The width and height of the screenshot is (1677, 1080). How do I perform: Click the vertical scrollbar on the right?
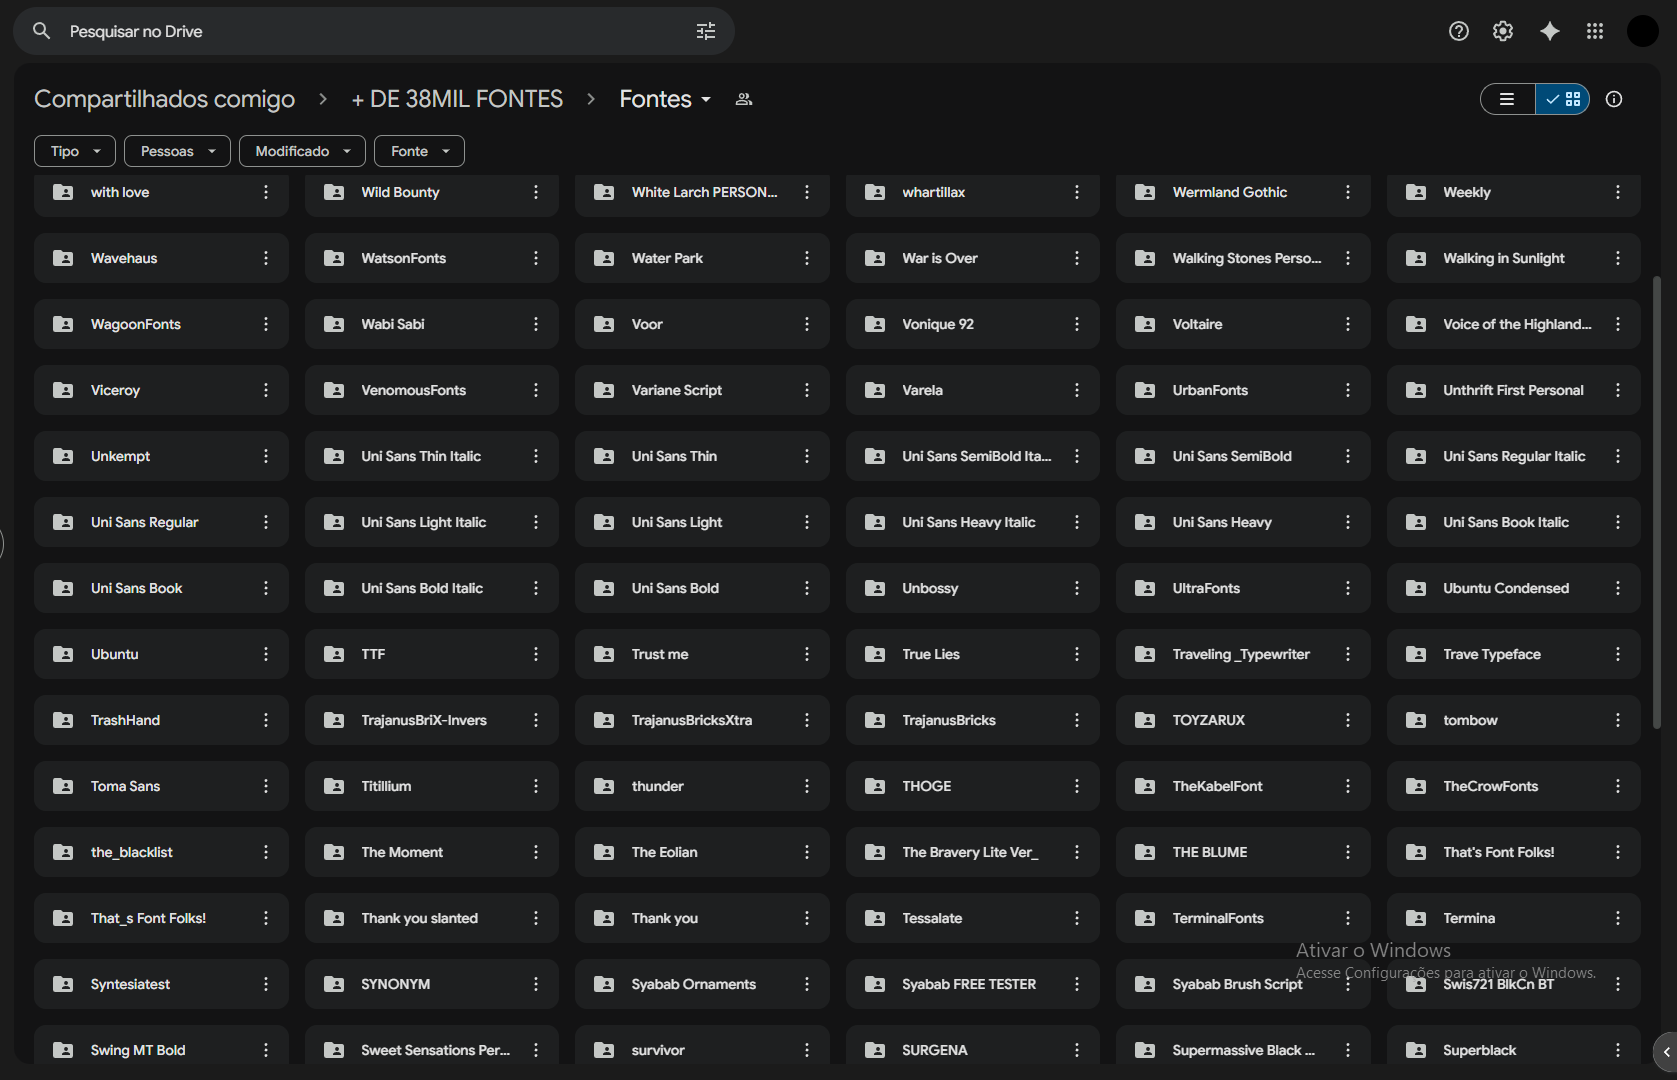click(1656, 500)
